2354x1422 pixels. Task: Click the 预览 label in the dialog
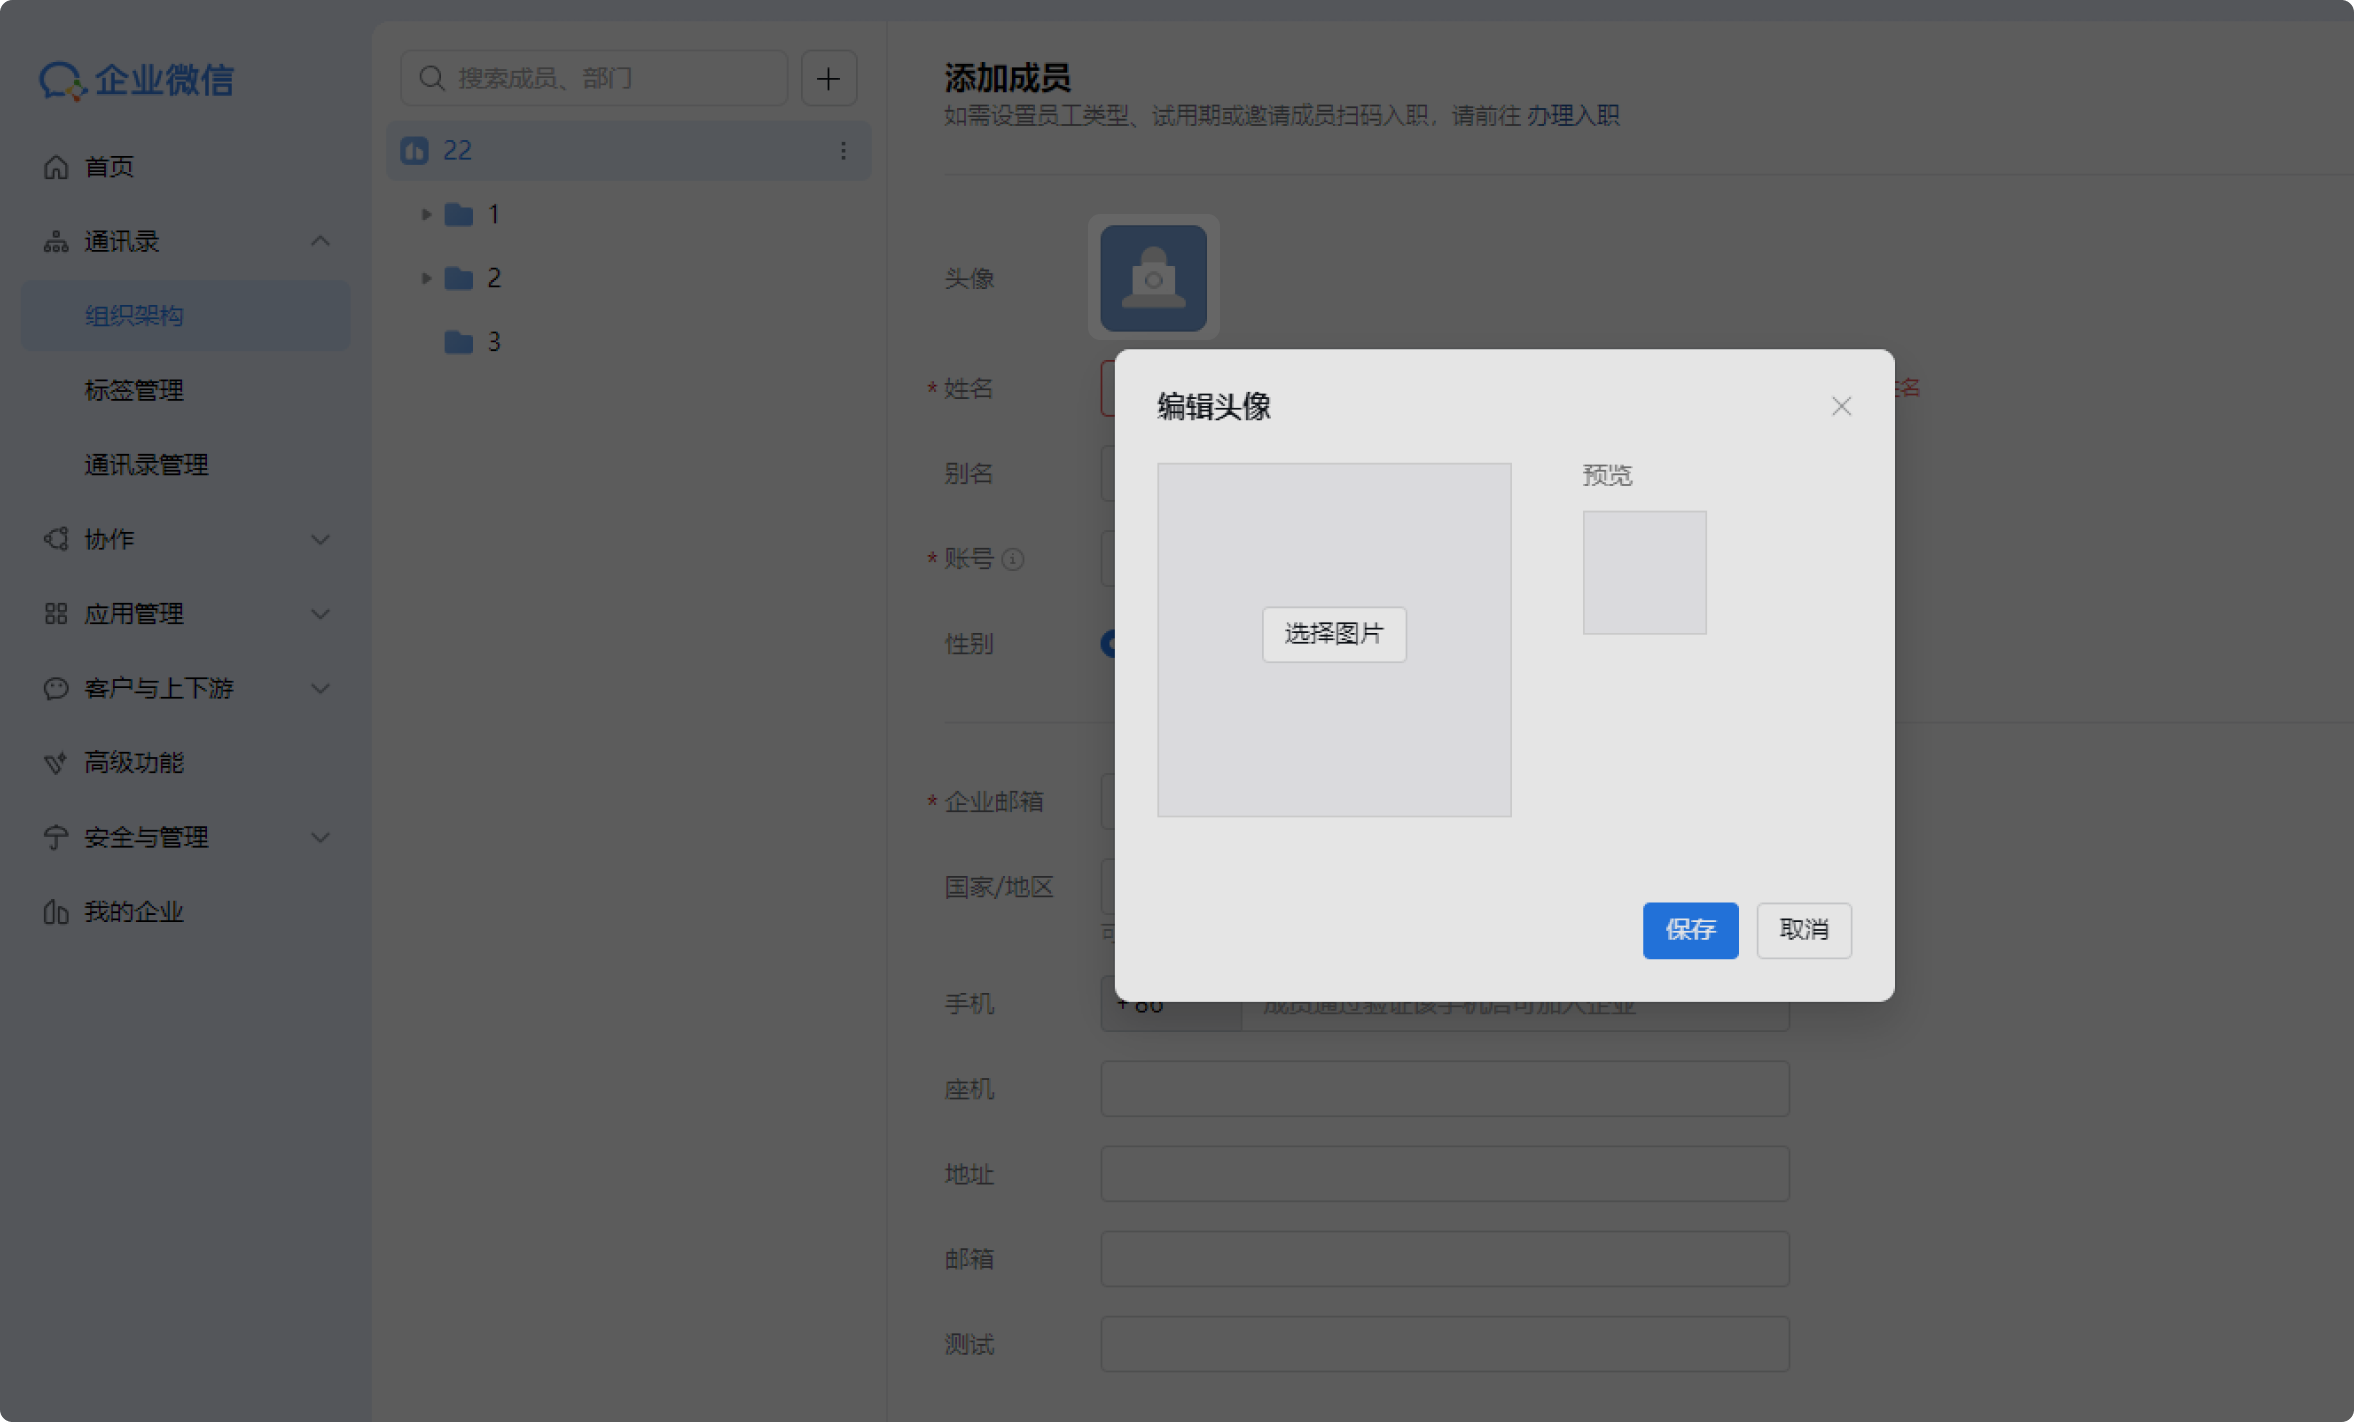coord(1607,476)
